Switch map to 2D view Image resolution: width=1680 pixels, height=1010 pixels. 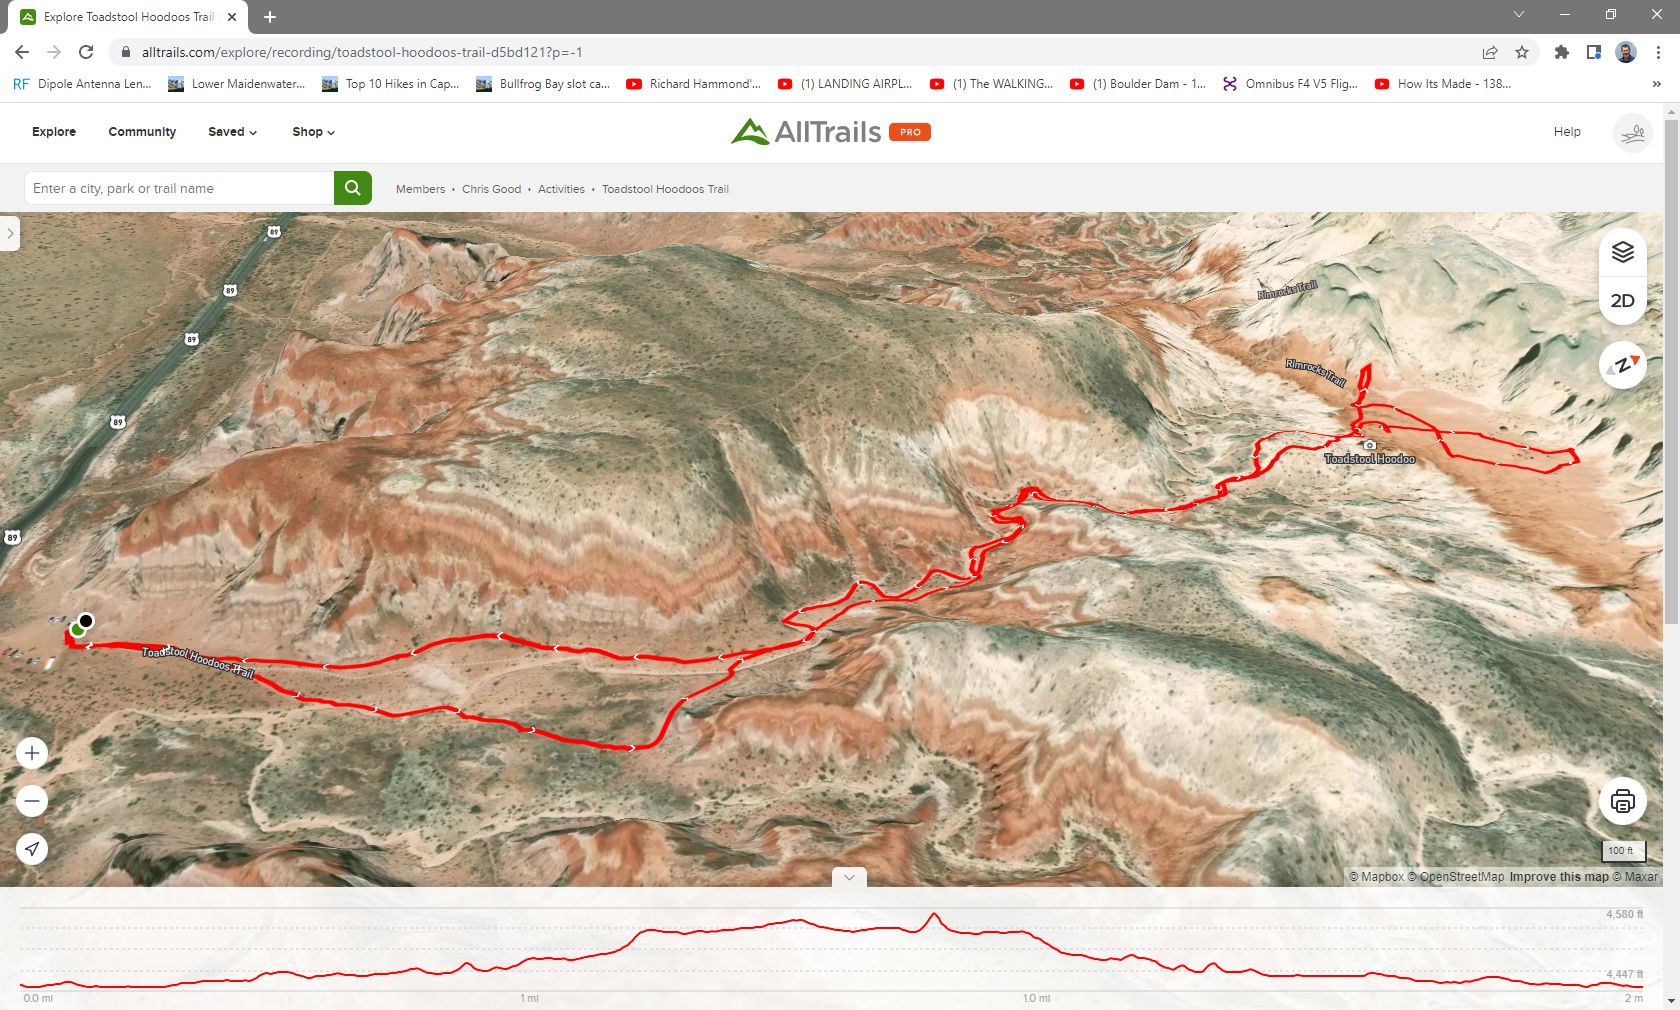click(x=1622, y=301)
